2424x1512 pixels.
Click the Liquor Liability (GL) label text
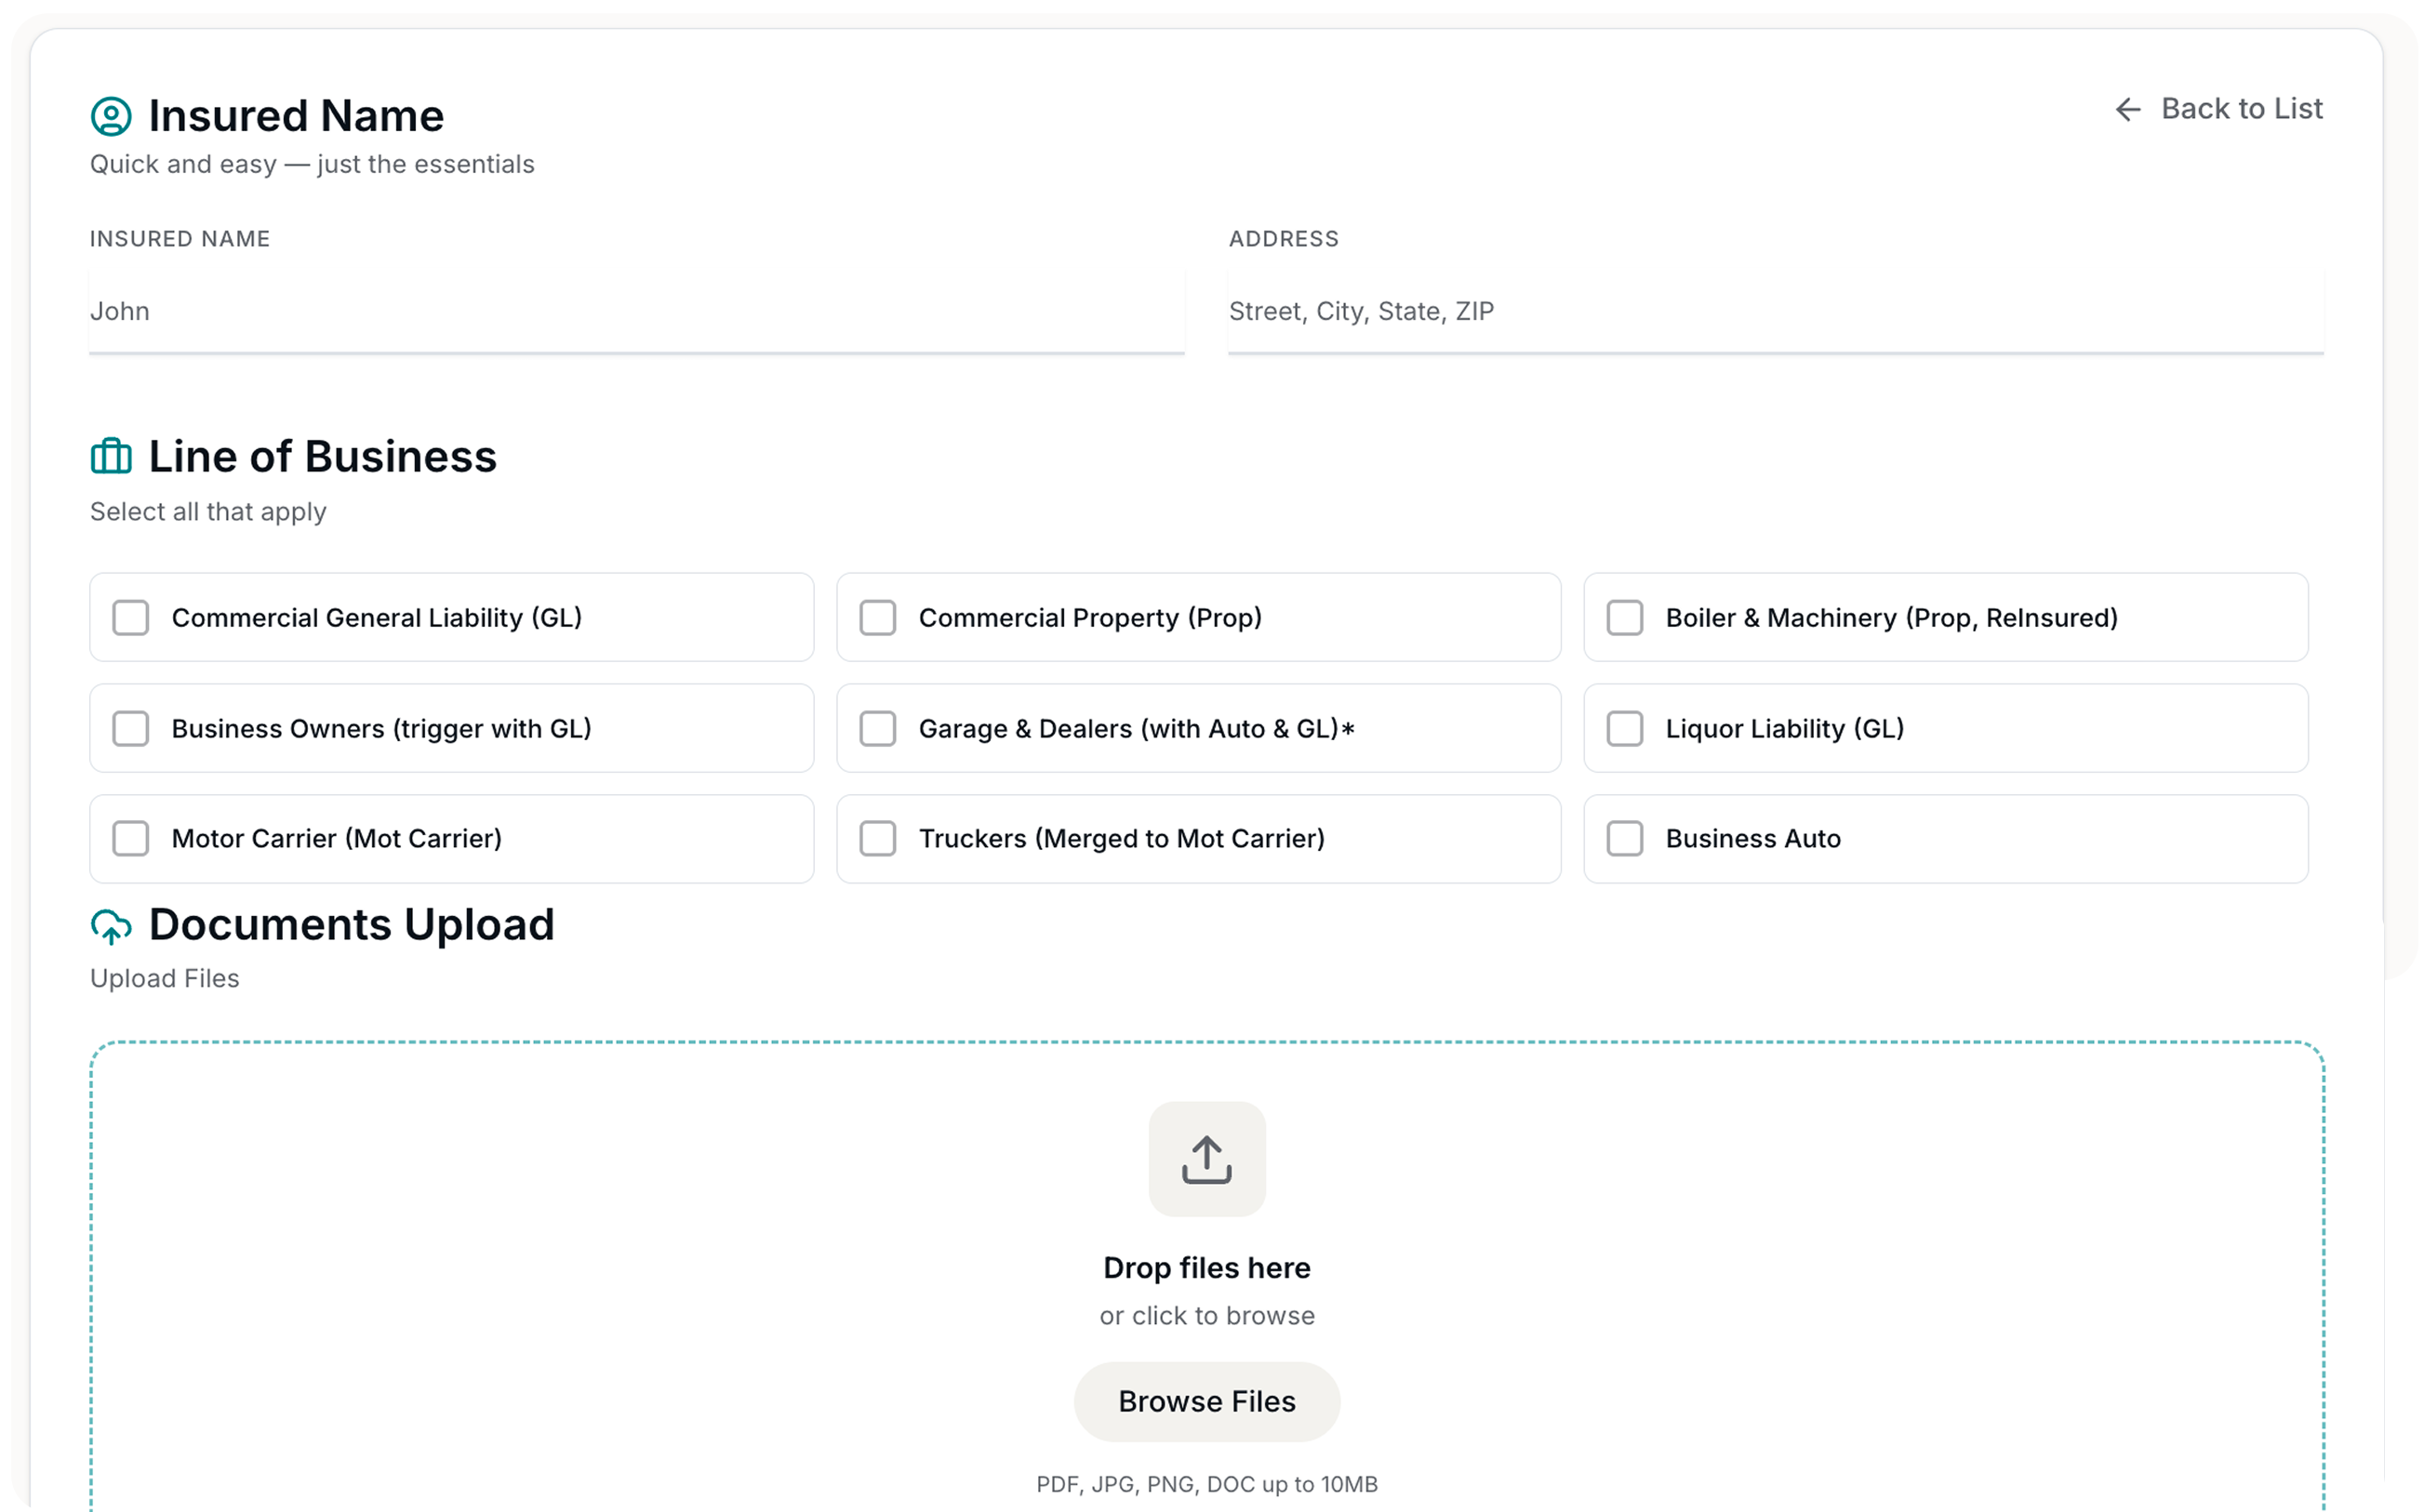point(1784,728)
